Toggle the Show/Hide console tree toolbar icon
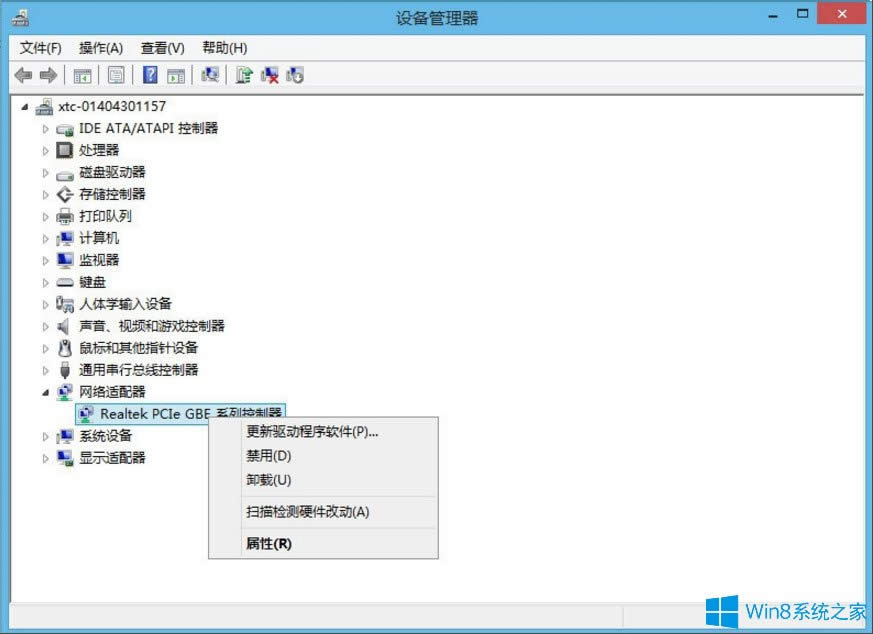Screen dimensions: 873x634 [x=84, y=75]
